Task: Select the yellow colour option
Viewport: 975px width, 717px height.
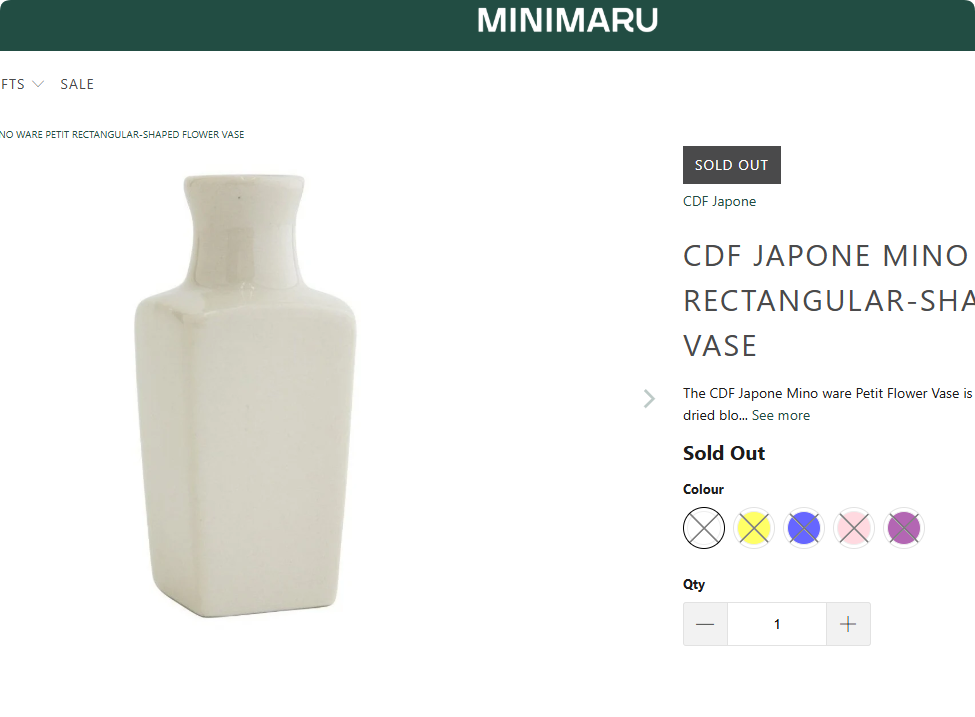Action: (x=754, y=527)
